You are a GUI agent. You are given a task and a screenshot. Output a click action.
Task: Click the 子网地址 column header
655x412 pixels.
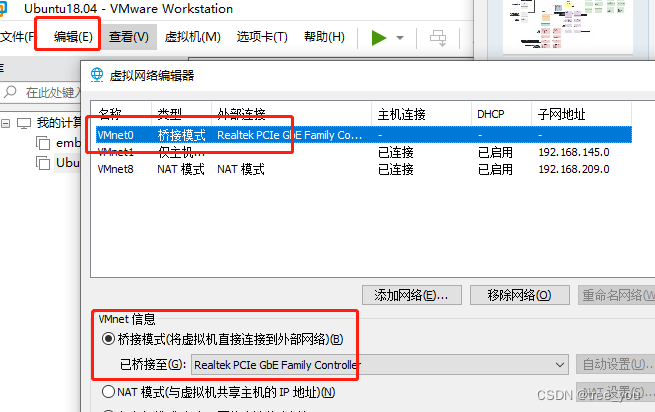(581, 114)
